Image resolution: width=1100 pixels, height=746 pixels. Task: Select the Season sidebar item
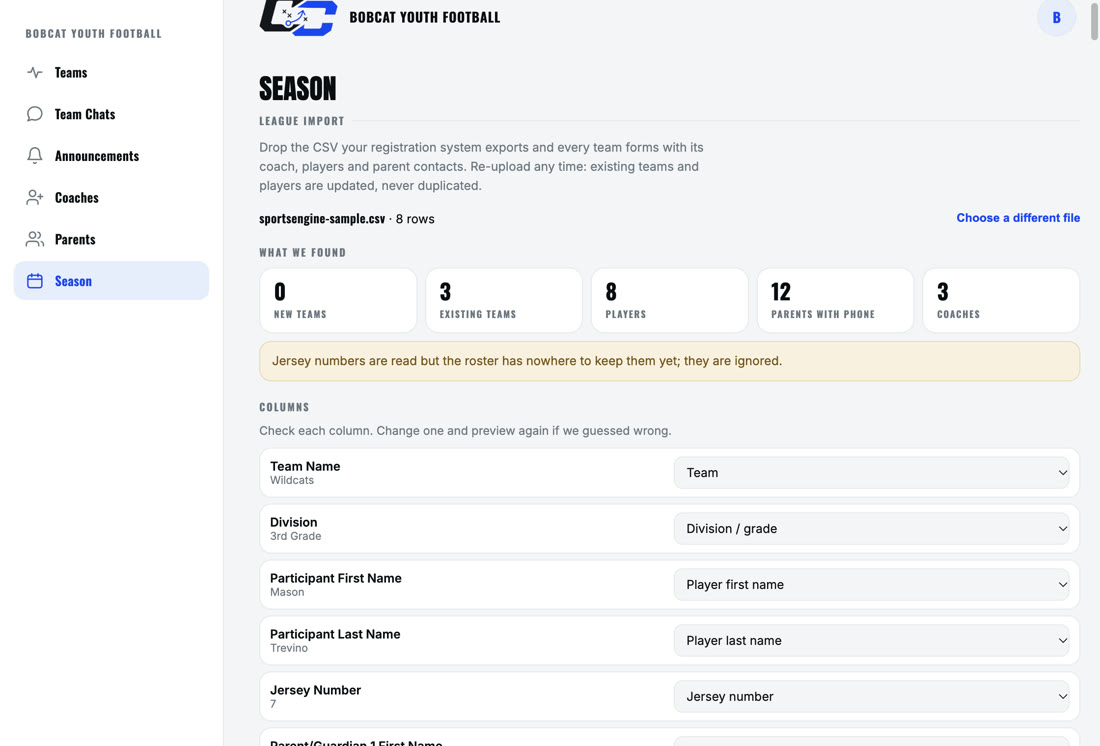point(112,281)
